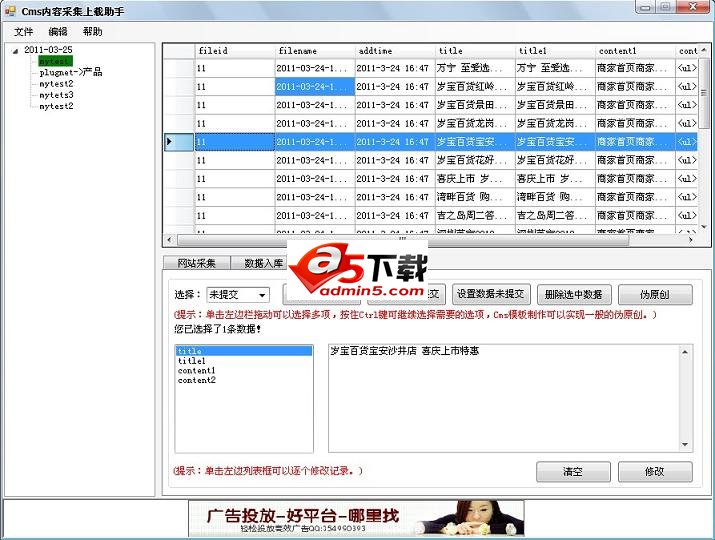715x540 pixels.
Task: Close the Cms内容采集上载助手 window
Action: click(693, 7)
